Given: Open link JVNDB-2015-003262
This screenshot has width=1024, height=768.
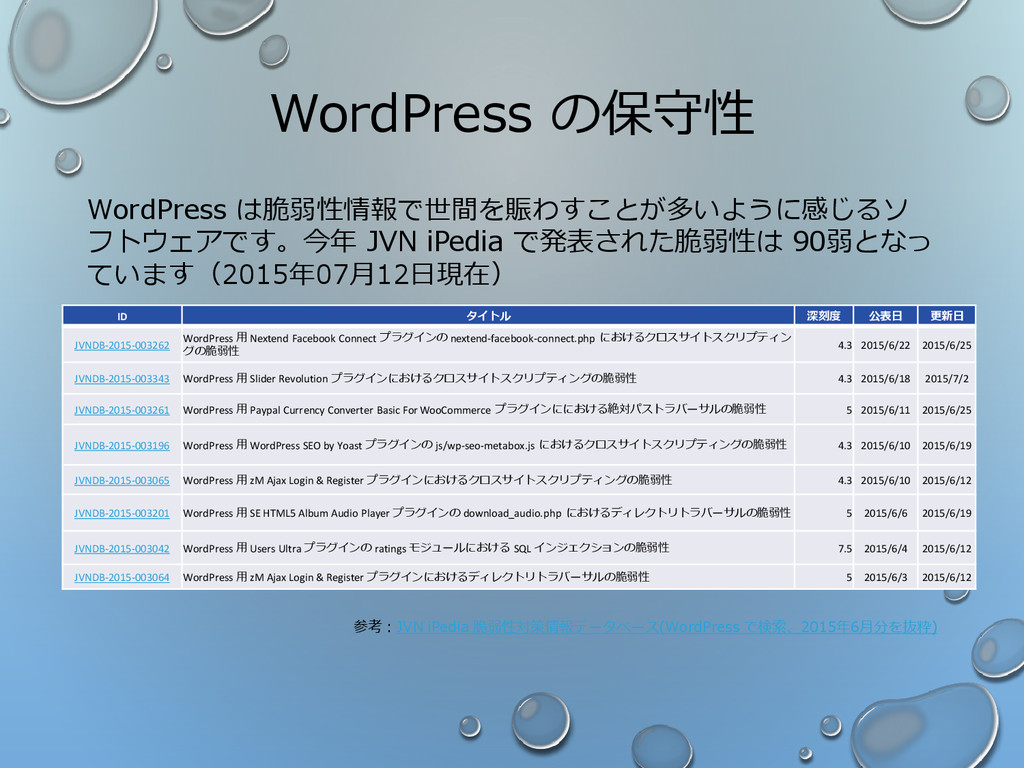Looking at the screenshot, I should pos(121,345).
